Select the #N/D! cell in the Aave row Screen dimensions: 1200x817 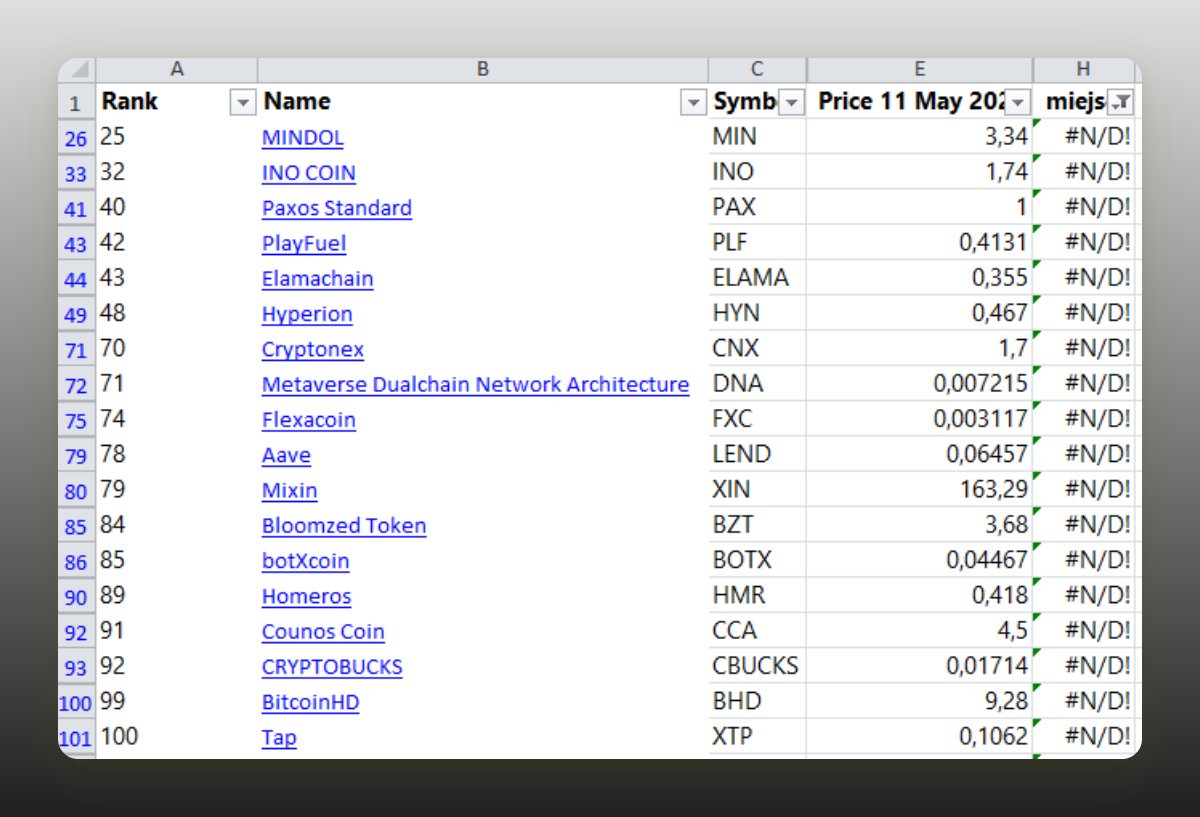[1085, 455]
